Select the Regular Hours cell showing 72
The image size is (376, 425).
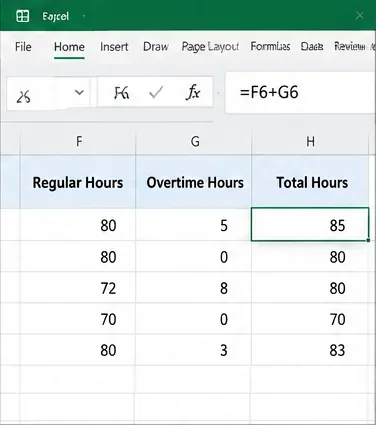click(x=78, y=287)
